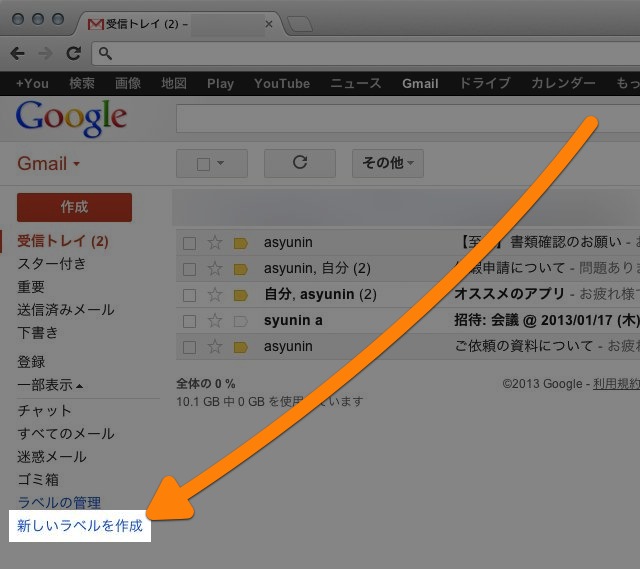Open YouTube in the Google bar
Viewport: 640px width, 569px height.
point(282,84)
